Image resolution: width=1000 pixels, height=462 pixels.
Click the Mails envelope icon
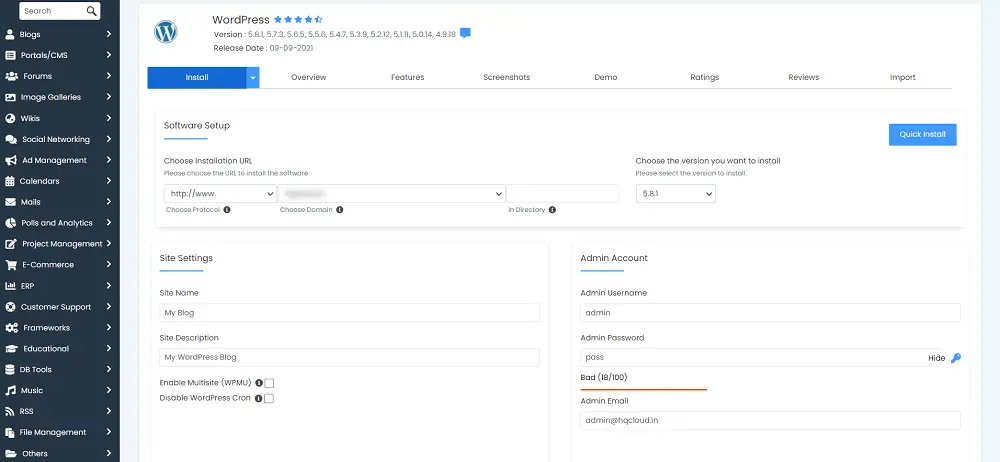click(x=10, y=202)
